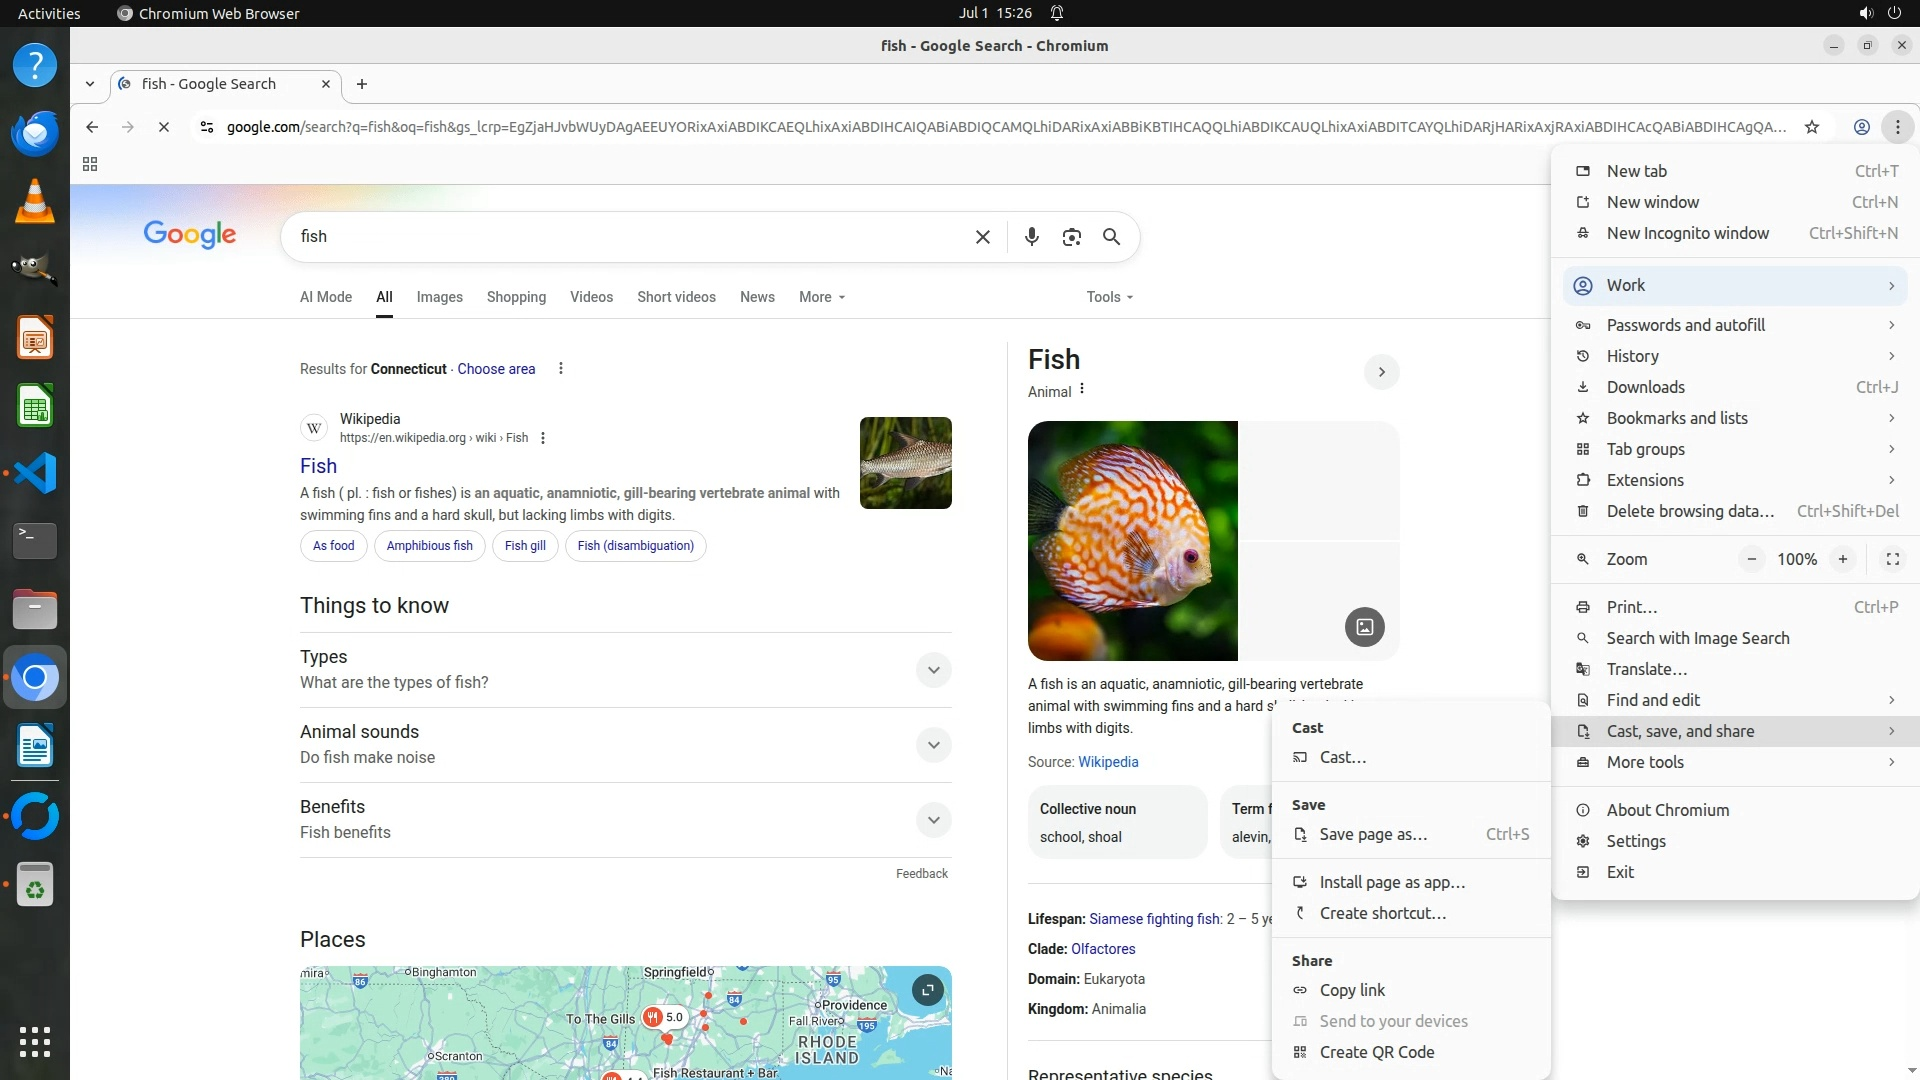Expand the Animal sounds section
The image size is (1920, 1080).
[x=933, y=745]
